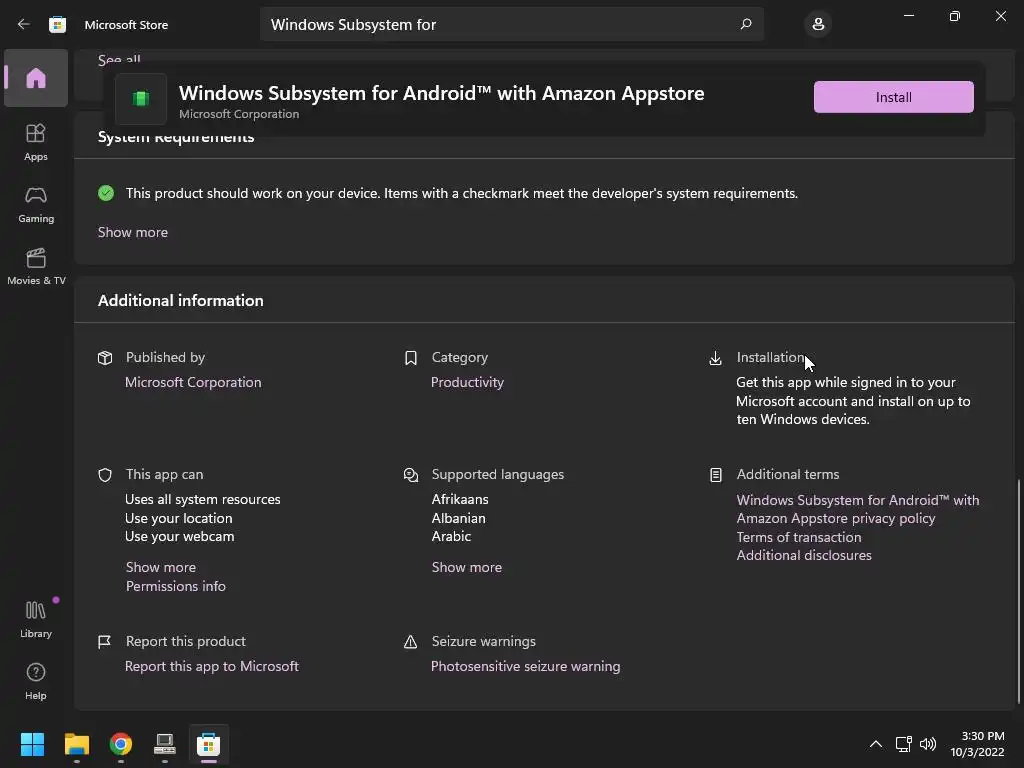Click the "Afrikaans" language entry

tap(460, 500)
